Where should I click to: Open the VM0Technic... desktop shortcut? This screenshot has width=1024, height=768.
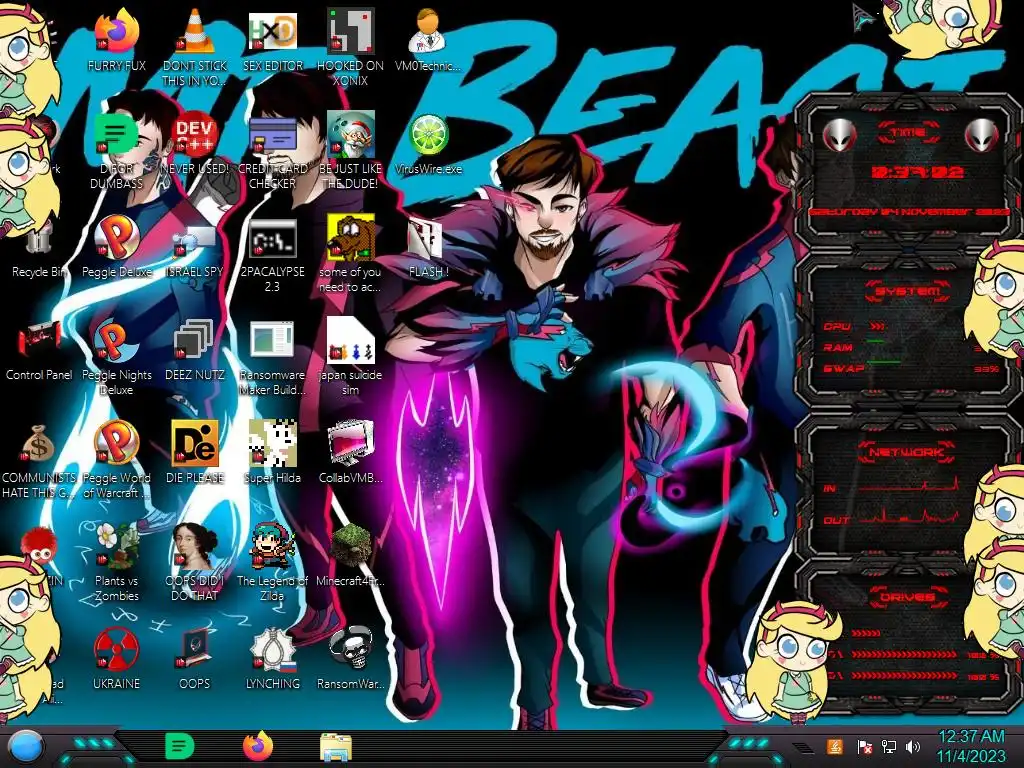(x=428, y=33)
